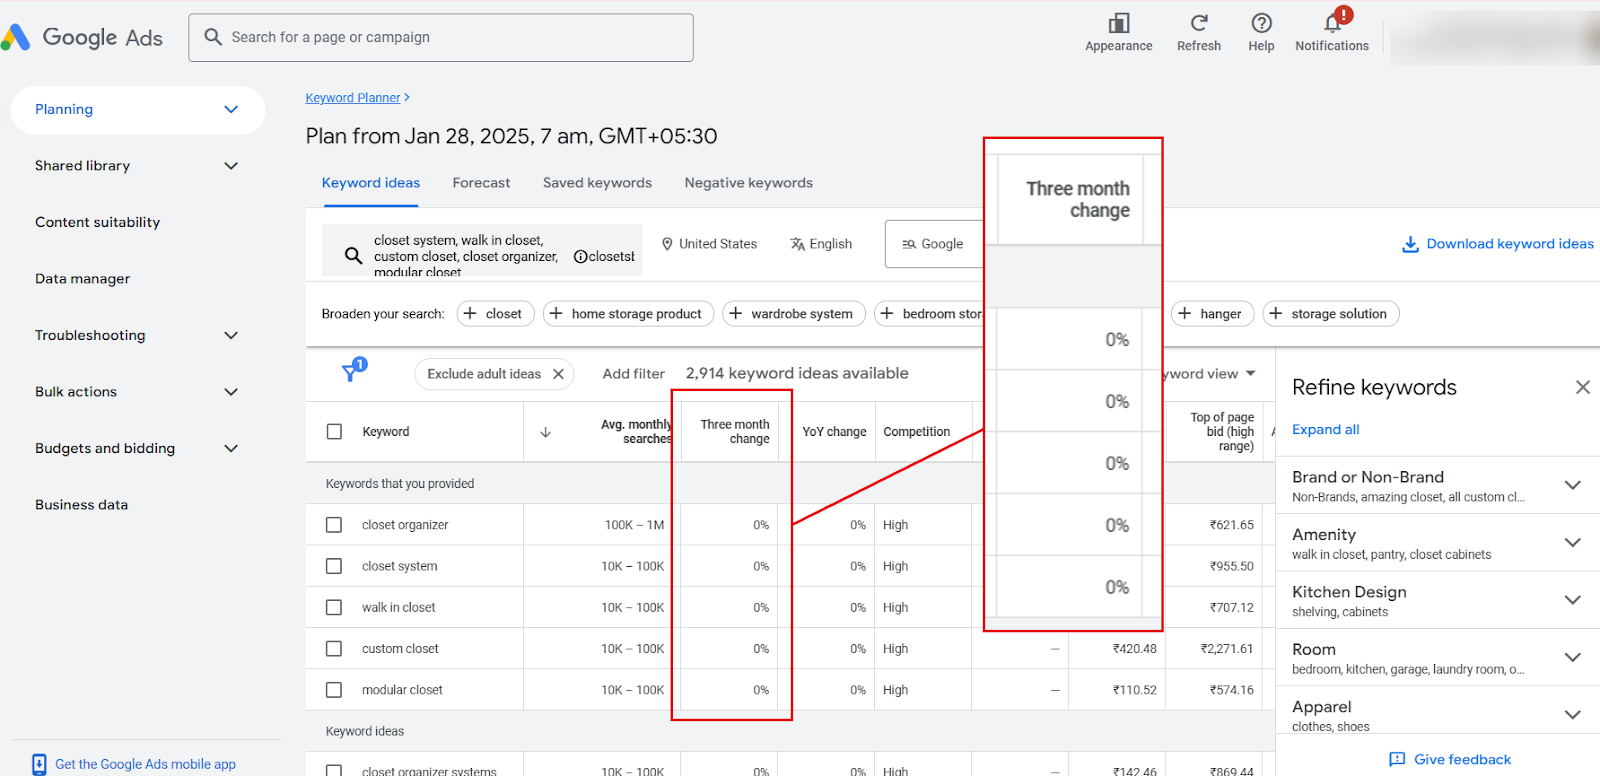The width and height of the screenshot is (1600, 776).
Task: Open the Negative keywords tab
Action: tap(749, 183)
